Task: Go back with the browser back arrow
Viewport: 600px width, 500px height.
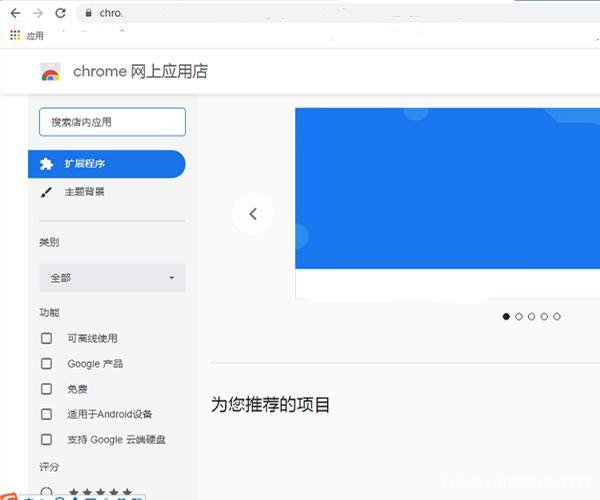Action: pyautogui.click(x=15, y=13)
